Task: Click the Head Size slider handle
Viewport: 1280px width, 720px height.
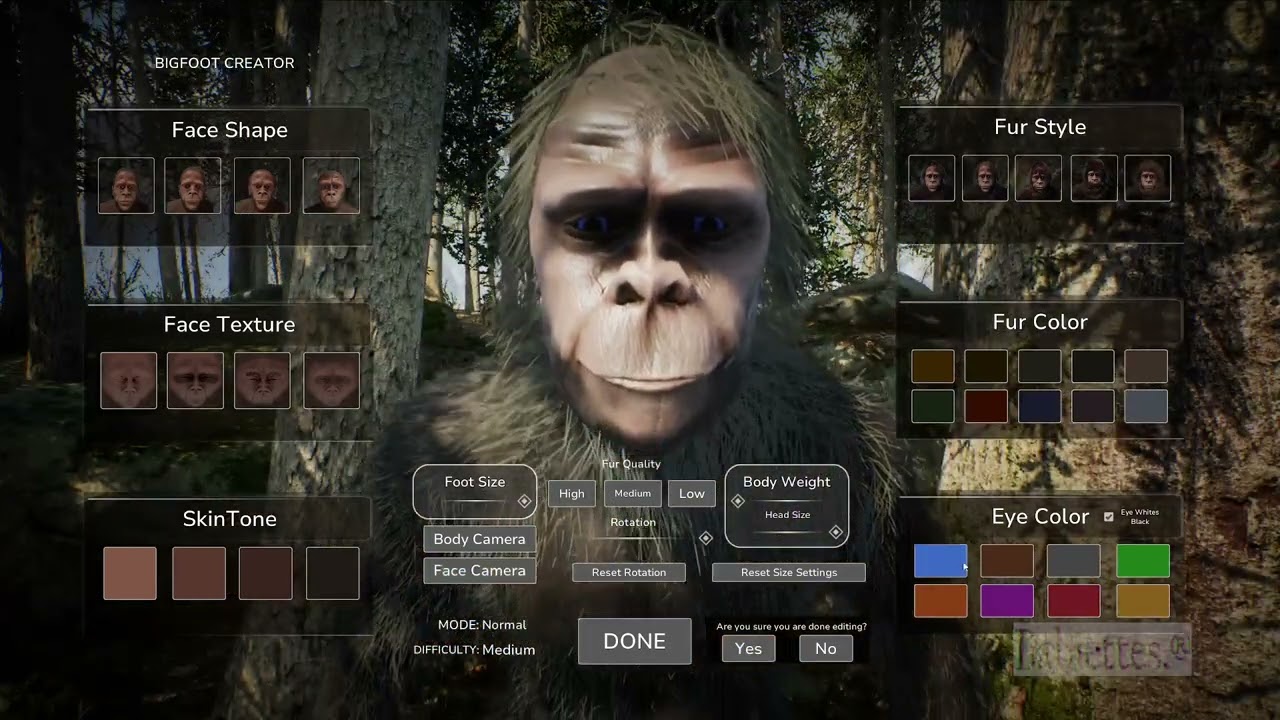Action: (836, 532)
